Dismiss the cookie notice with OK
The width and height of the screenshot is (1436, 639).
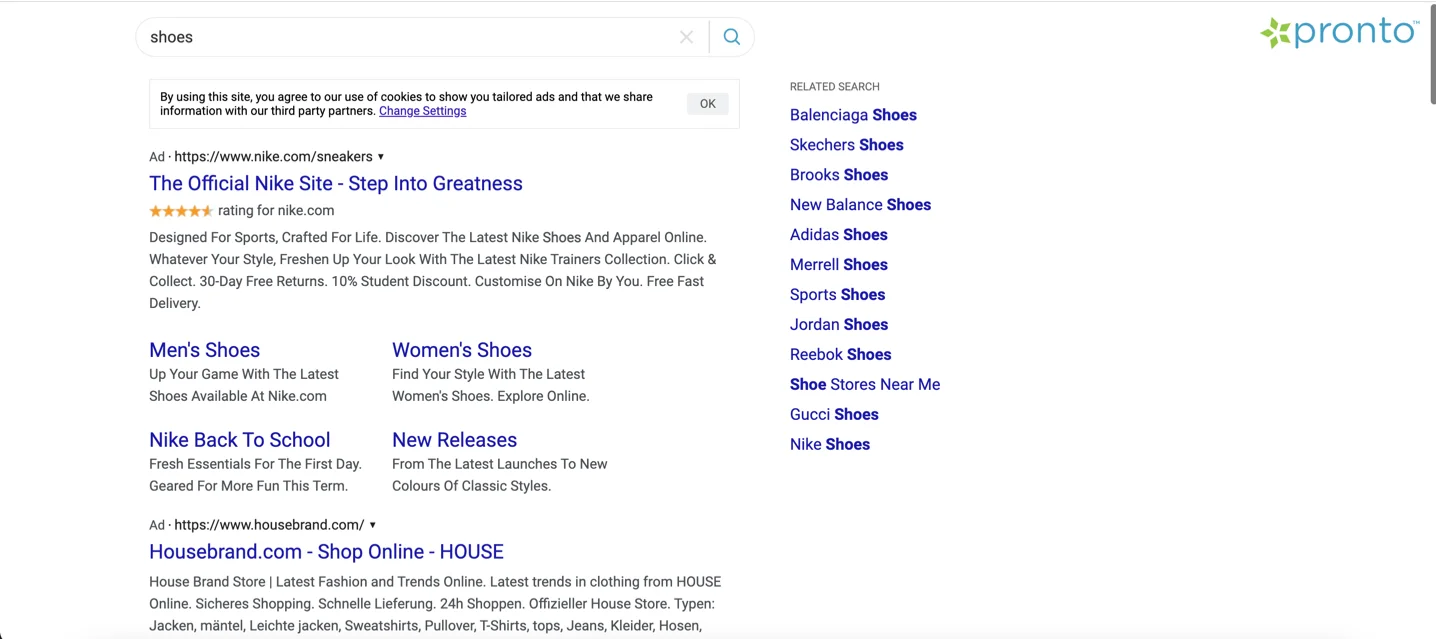coord(707,103)
